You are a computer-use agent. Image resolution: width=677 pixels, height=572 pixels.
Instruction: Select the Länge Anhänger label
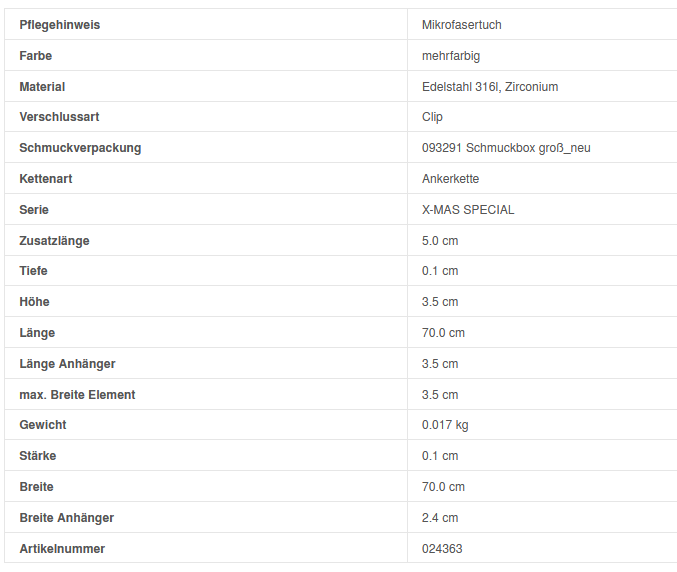[x=67, y=364]
